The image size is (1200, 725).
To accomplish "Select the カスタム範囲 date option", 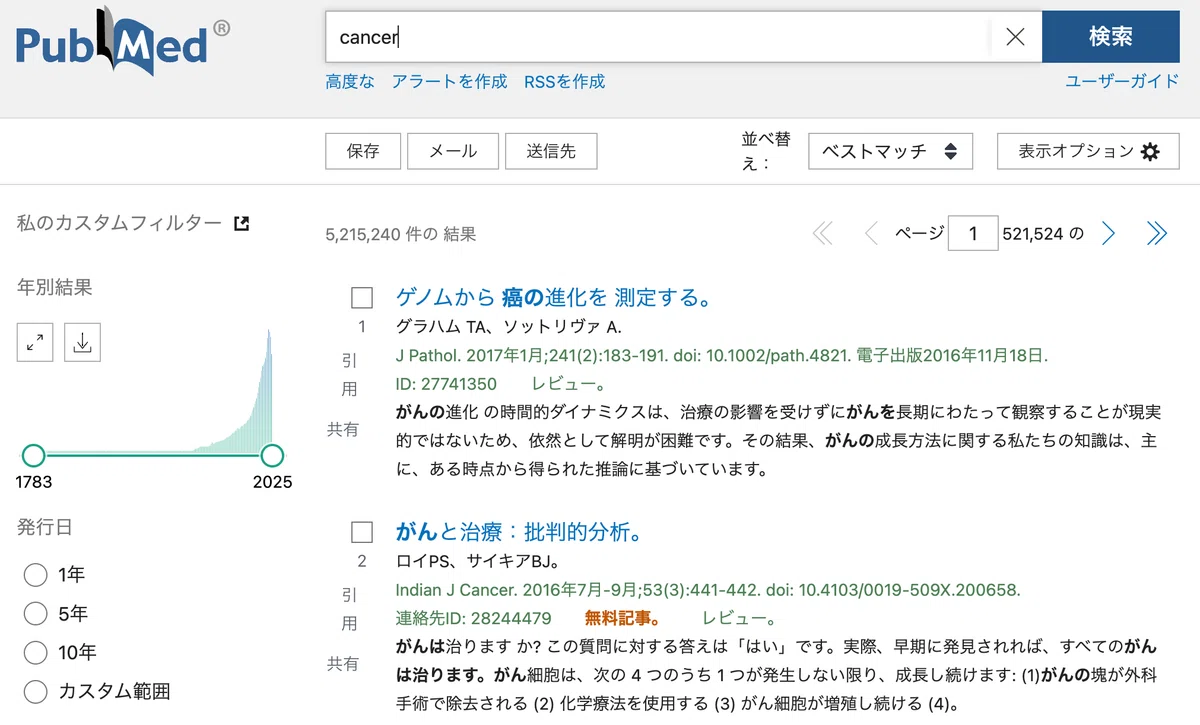I will point(35,691).
